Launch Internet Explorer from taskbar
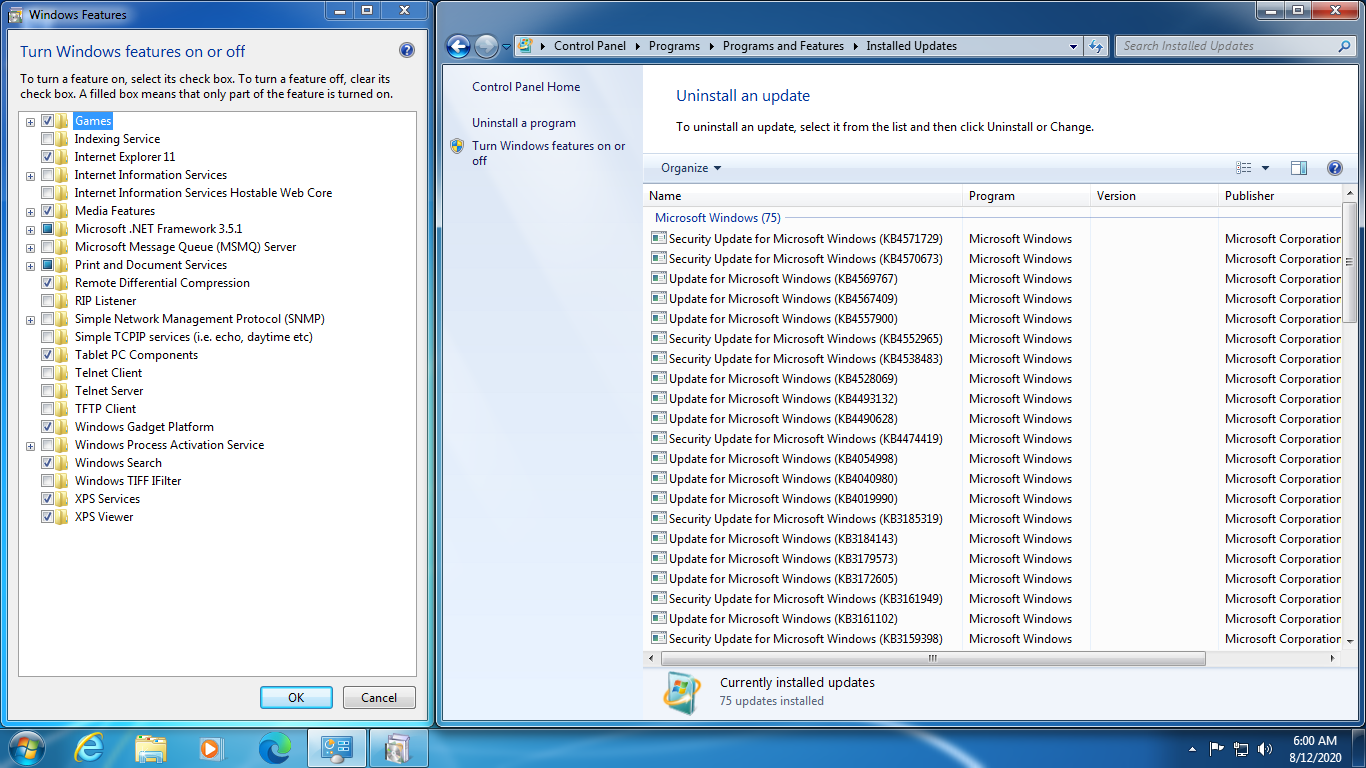Screen dimensions: 1366x768 tap(89, 747)
